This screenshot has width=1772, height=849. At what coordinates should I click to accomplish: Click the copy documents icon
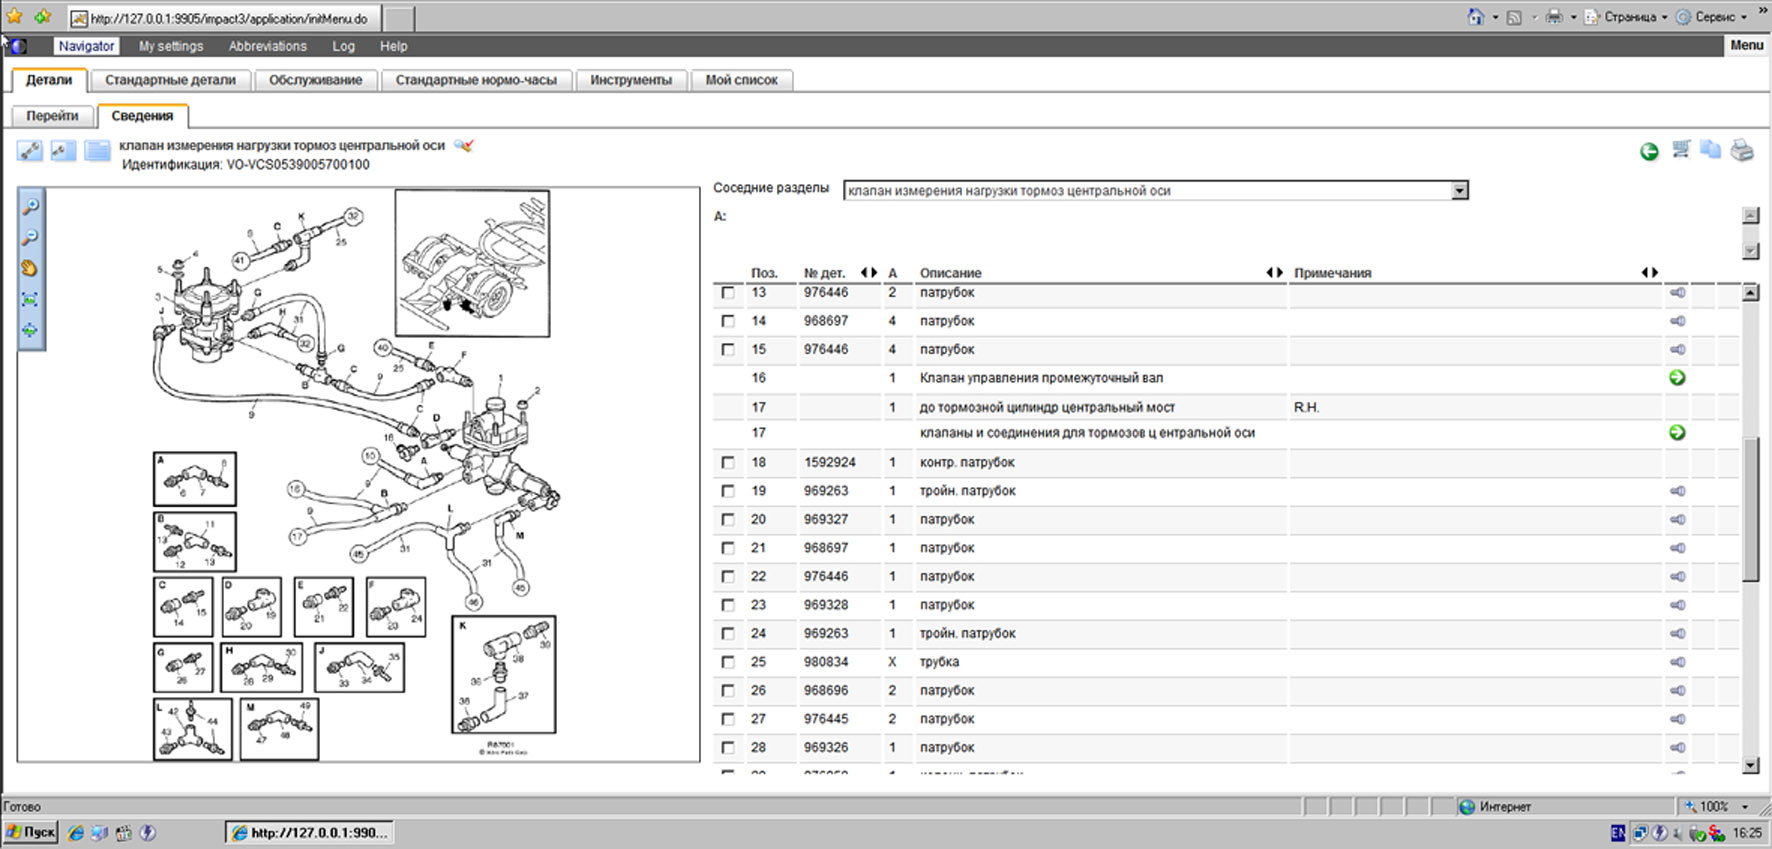point(1711,150)
